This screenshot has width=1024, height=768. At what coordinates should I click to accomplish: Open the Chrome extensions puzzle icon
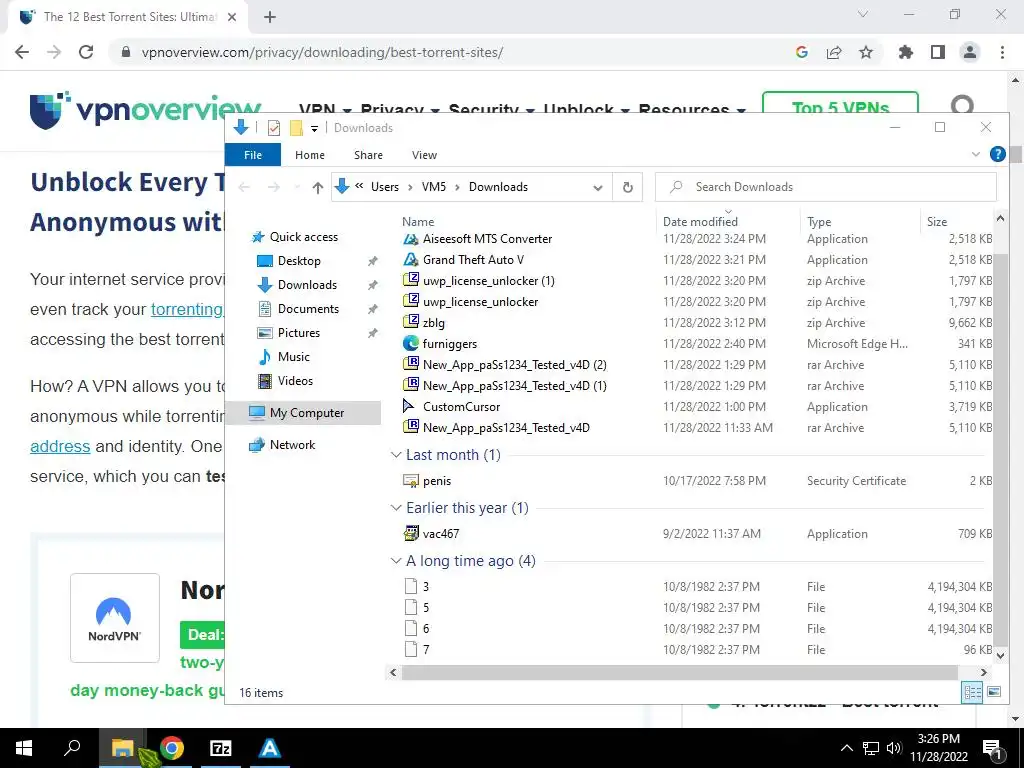point(906,52)
